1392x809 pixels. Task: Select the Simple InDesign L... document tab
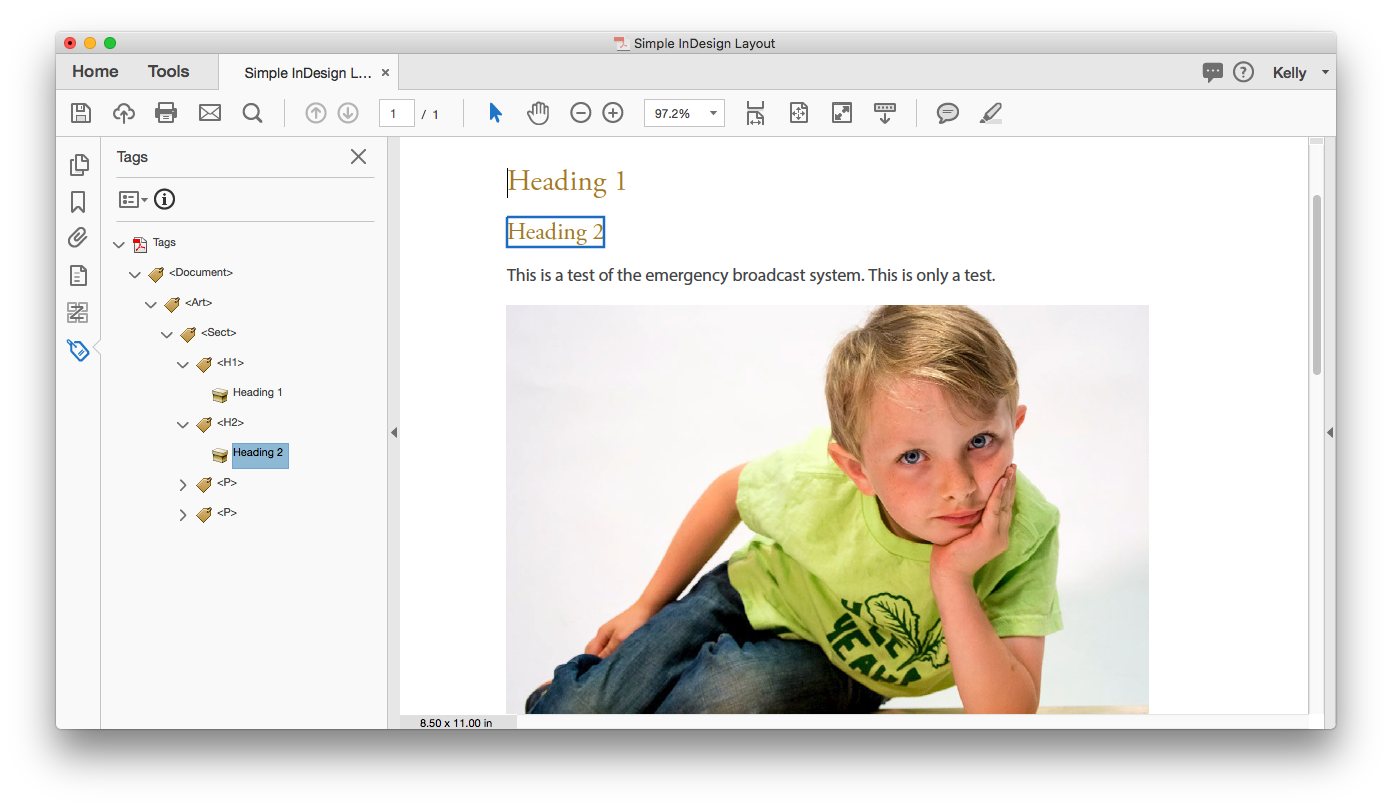coord(308,73)
